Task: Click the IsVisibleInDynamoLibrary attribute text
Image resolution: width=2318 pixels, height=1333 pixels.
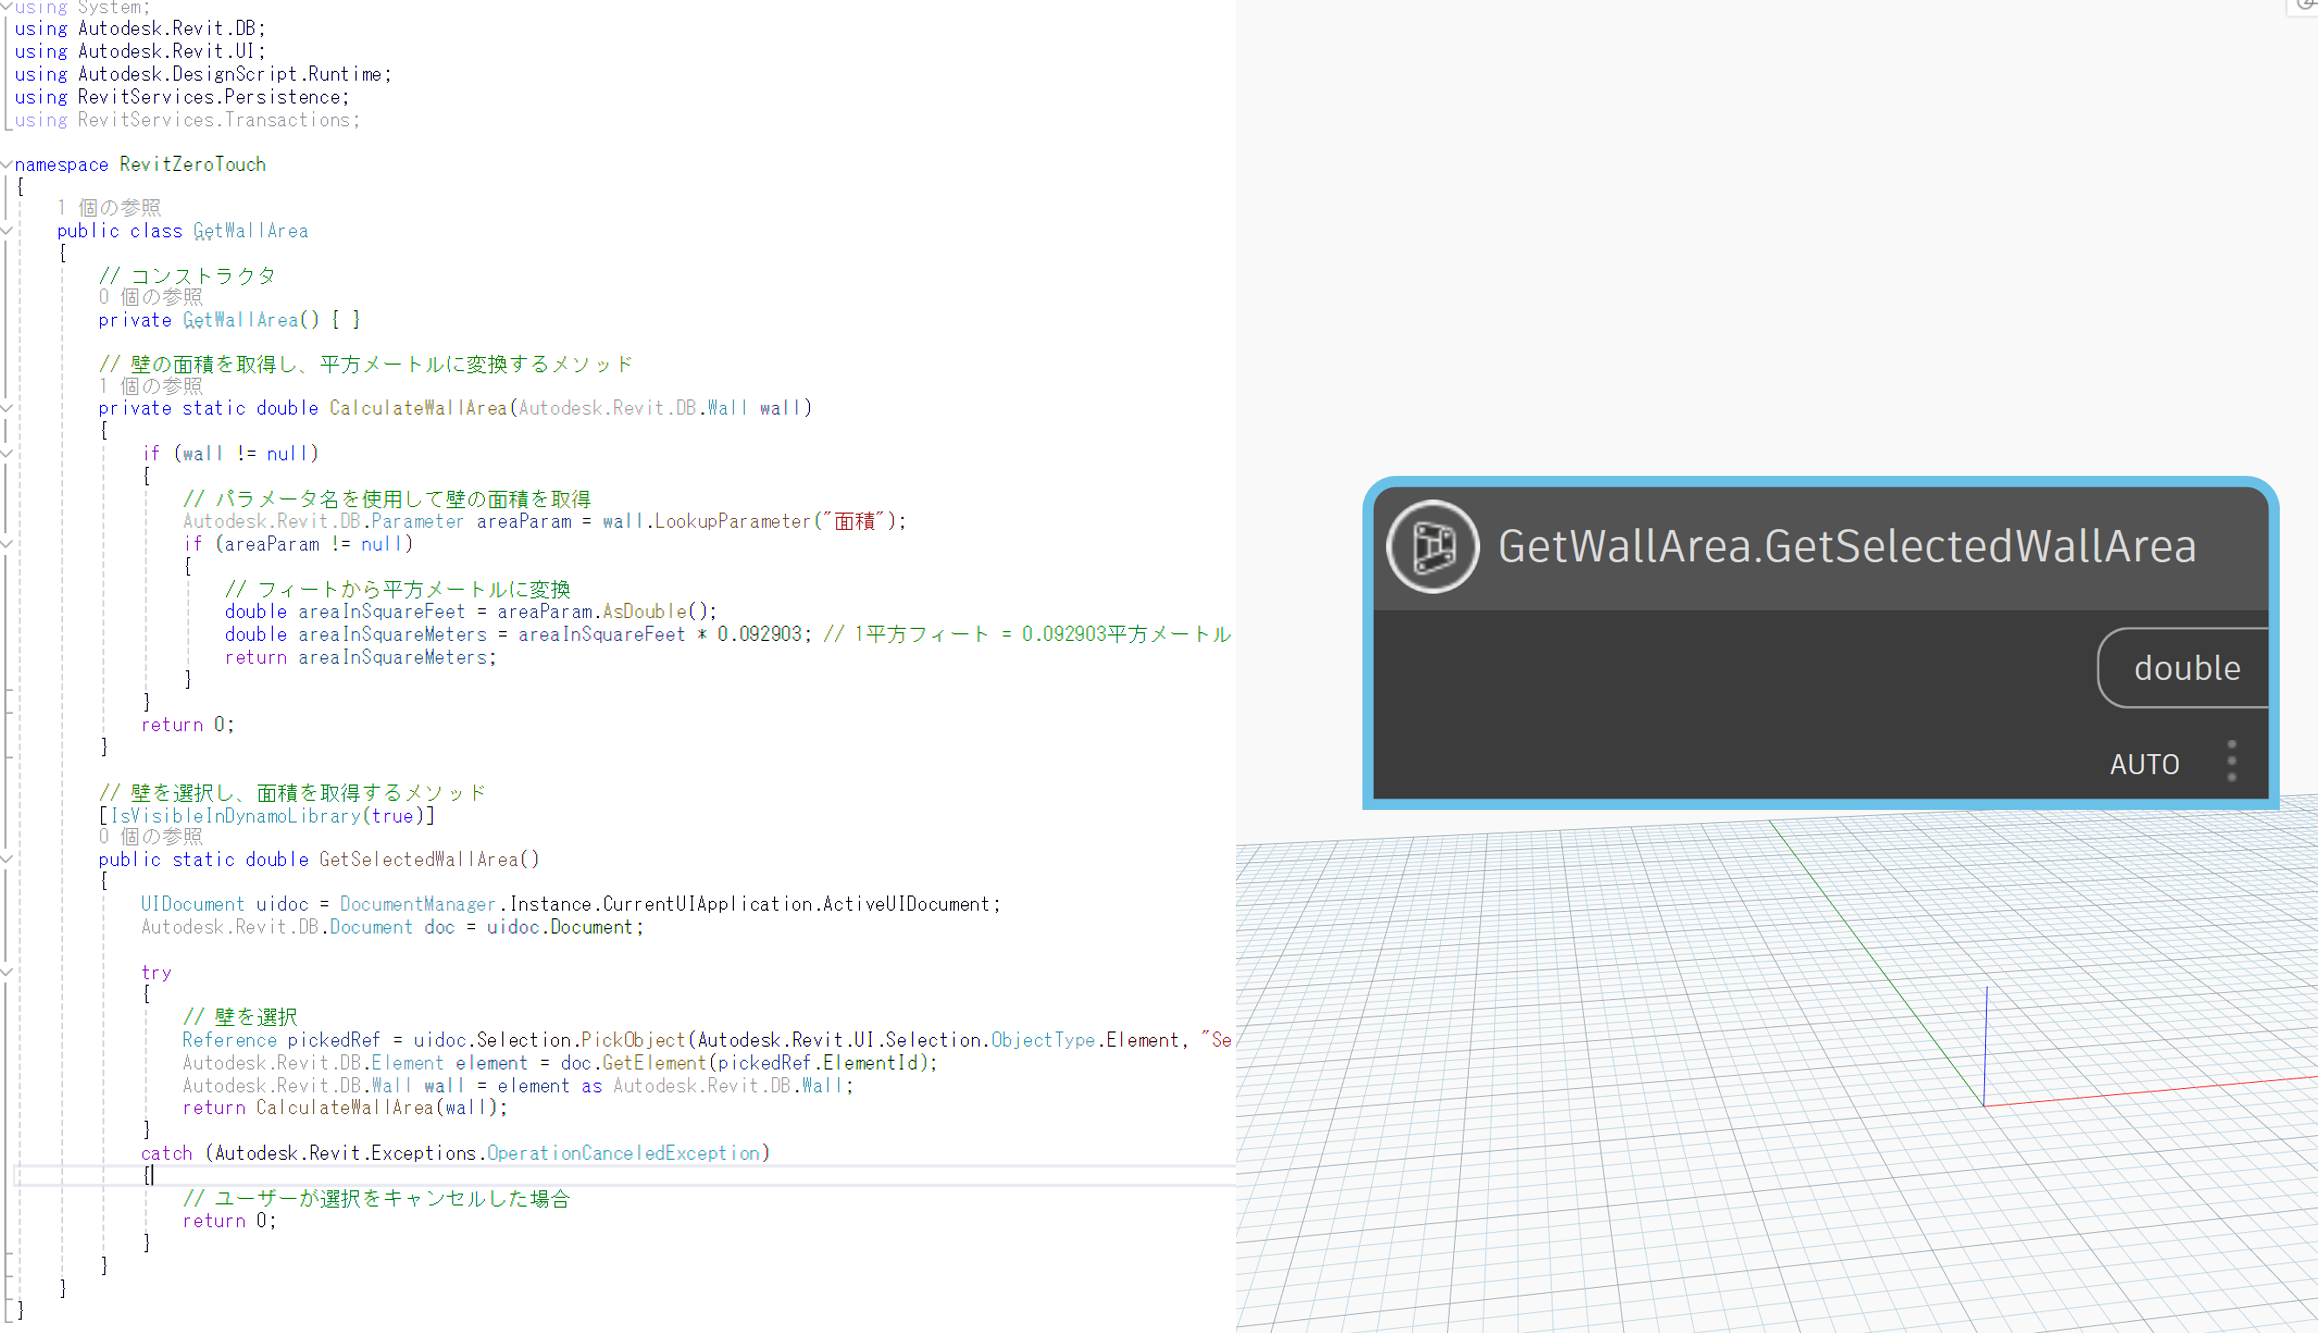Action: 235,816
